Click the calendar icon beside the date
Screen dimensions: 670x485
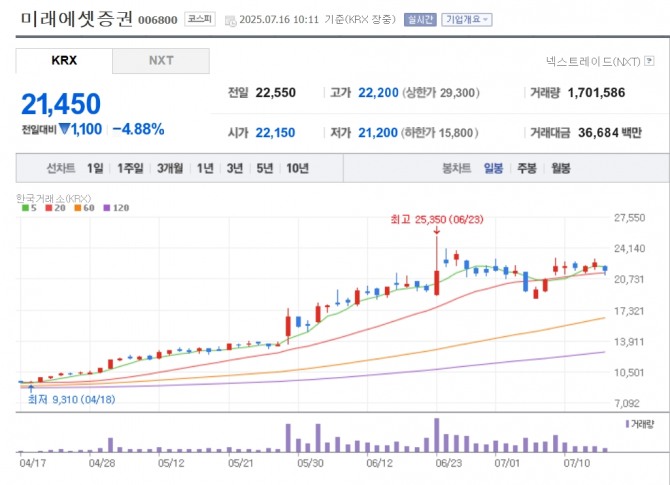230,20
